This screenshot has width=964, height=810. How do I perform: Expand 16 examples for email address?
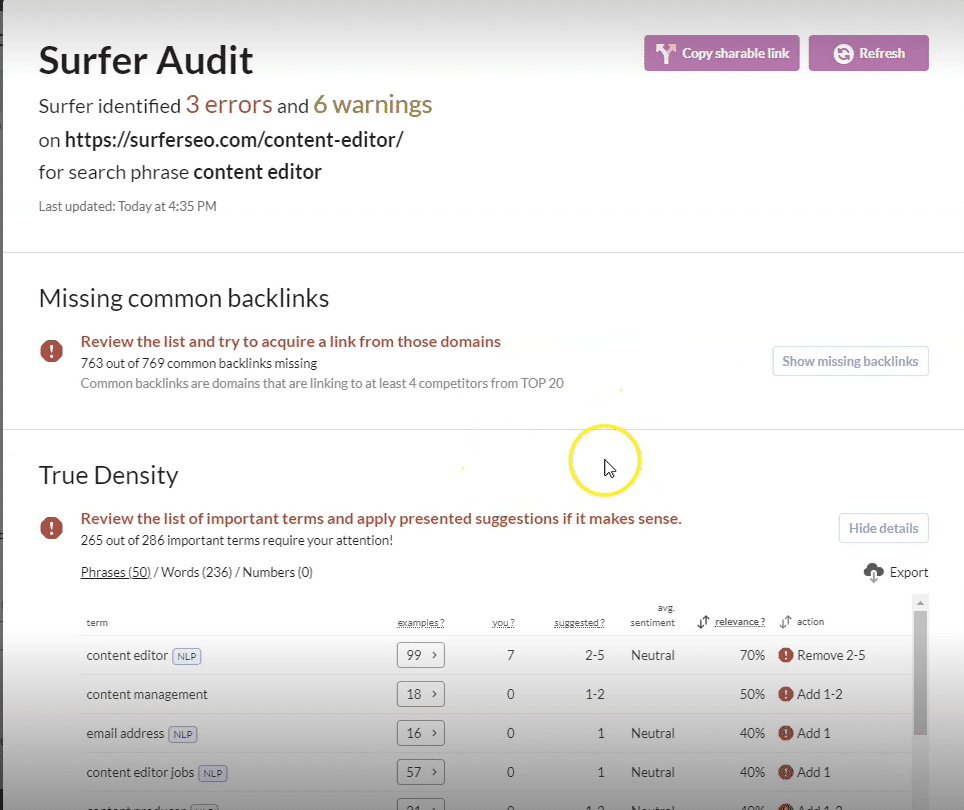click(x=421, y=733)
